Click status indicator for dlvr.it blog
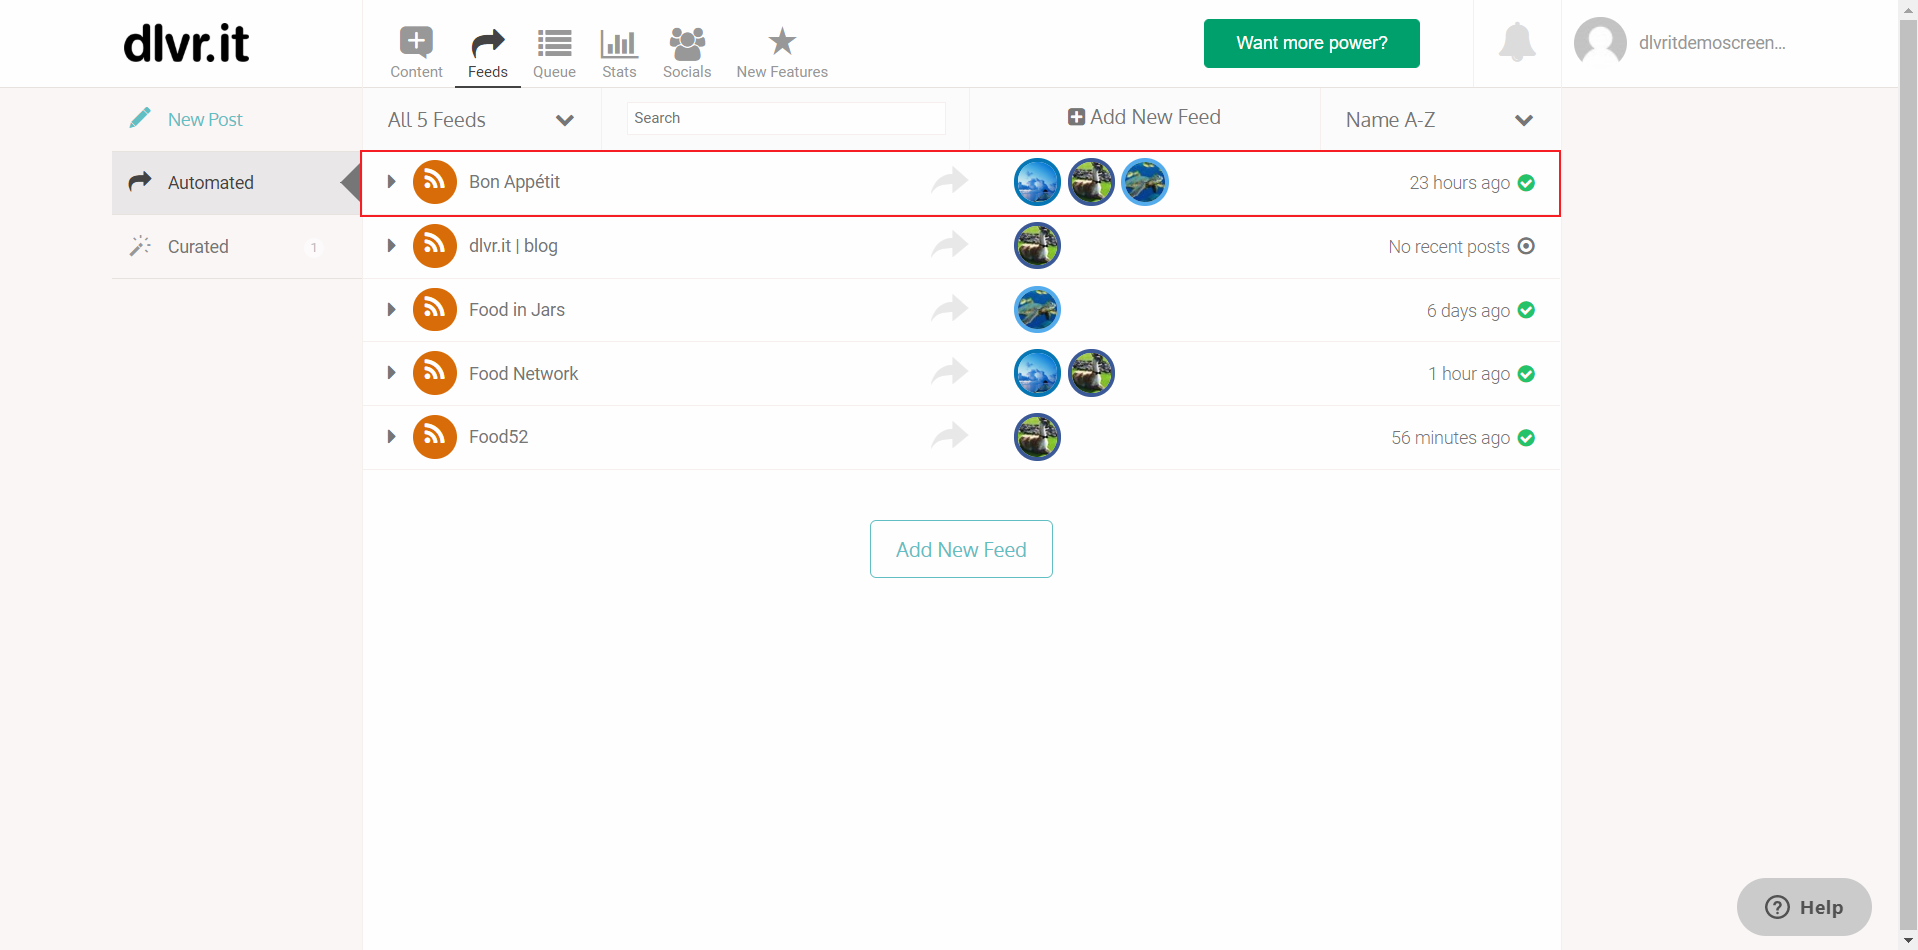 click(x=1526, y=246)
